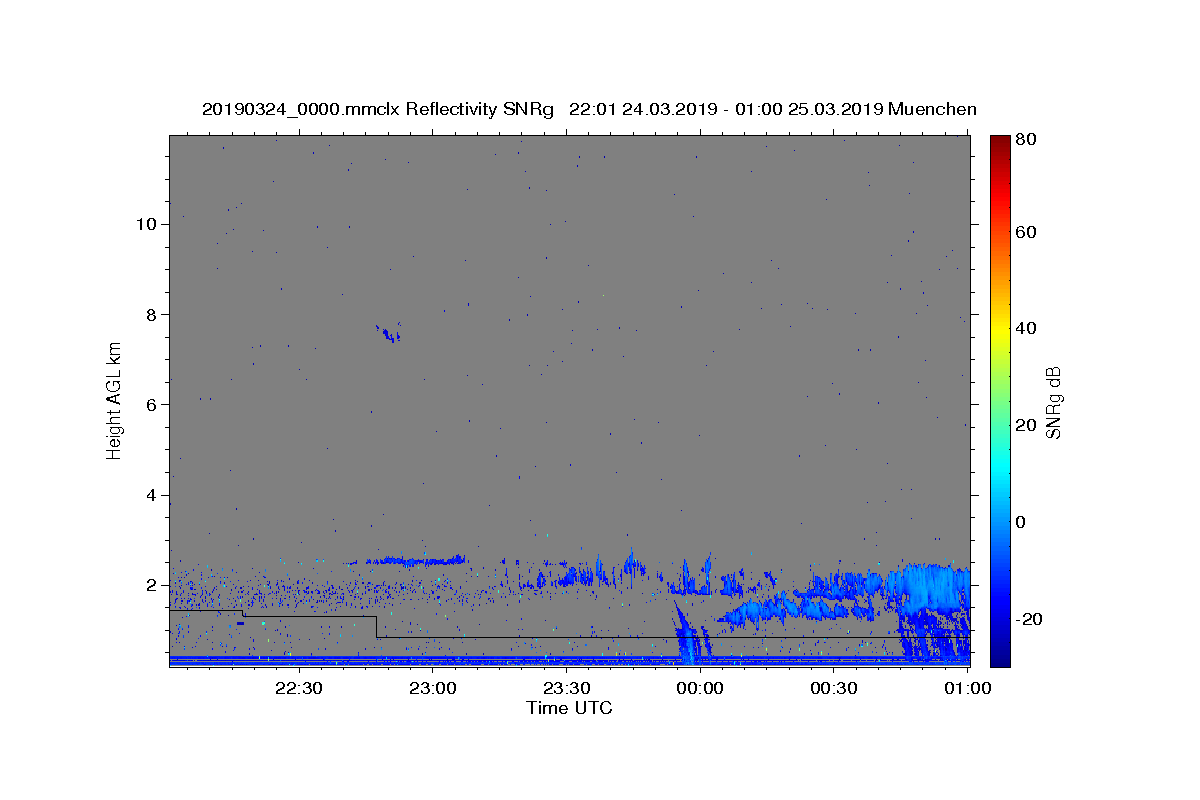This screenshot has height=800, width=1200.
Task: Click the thick cloud echo near 01:00
Action: click(x=935, y=590)
